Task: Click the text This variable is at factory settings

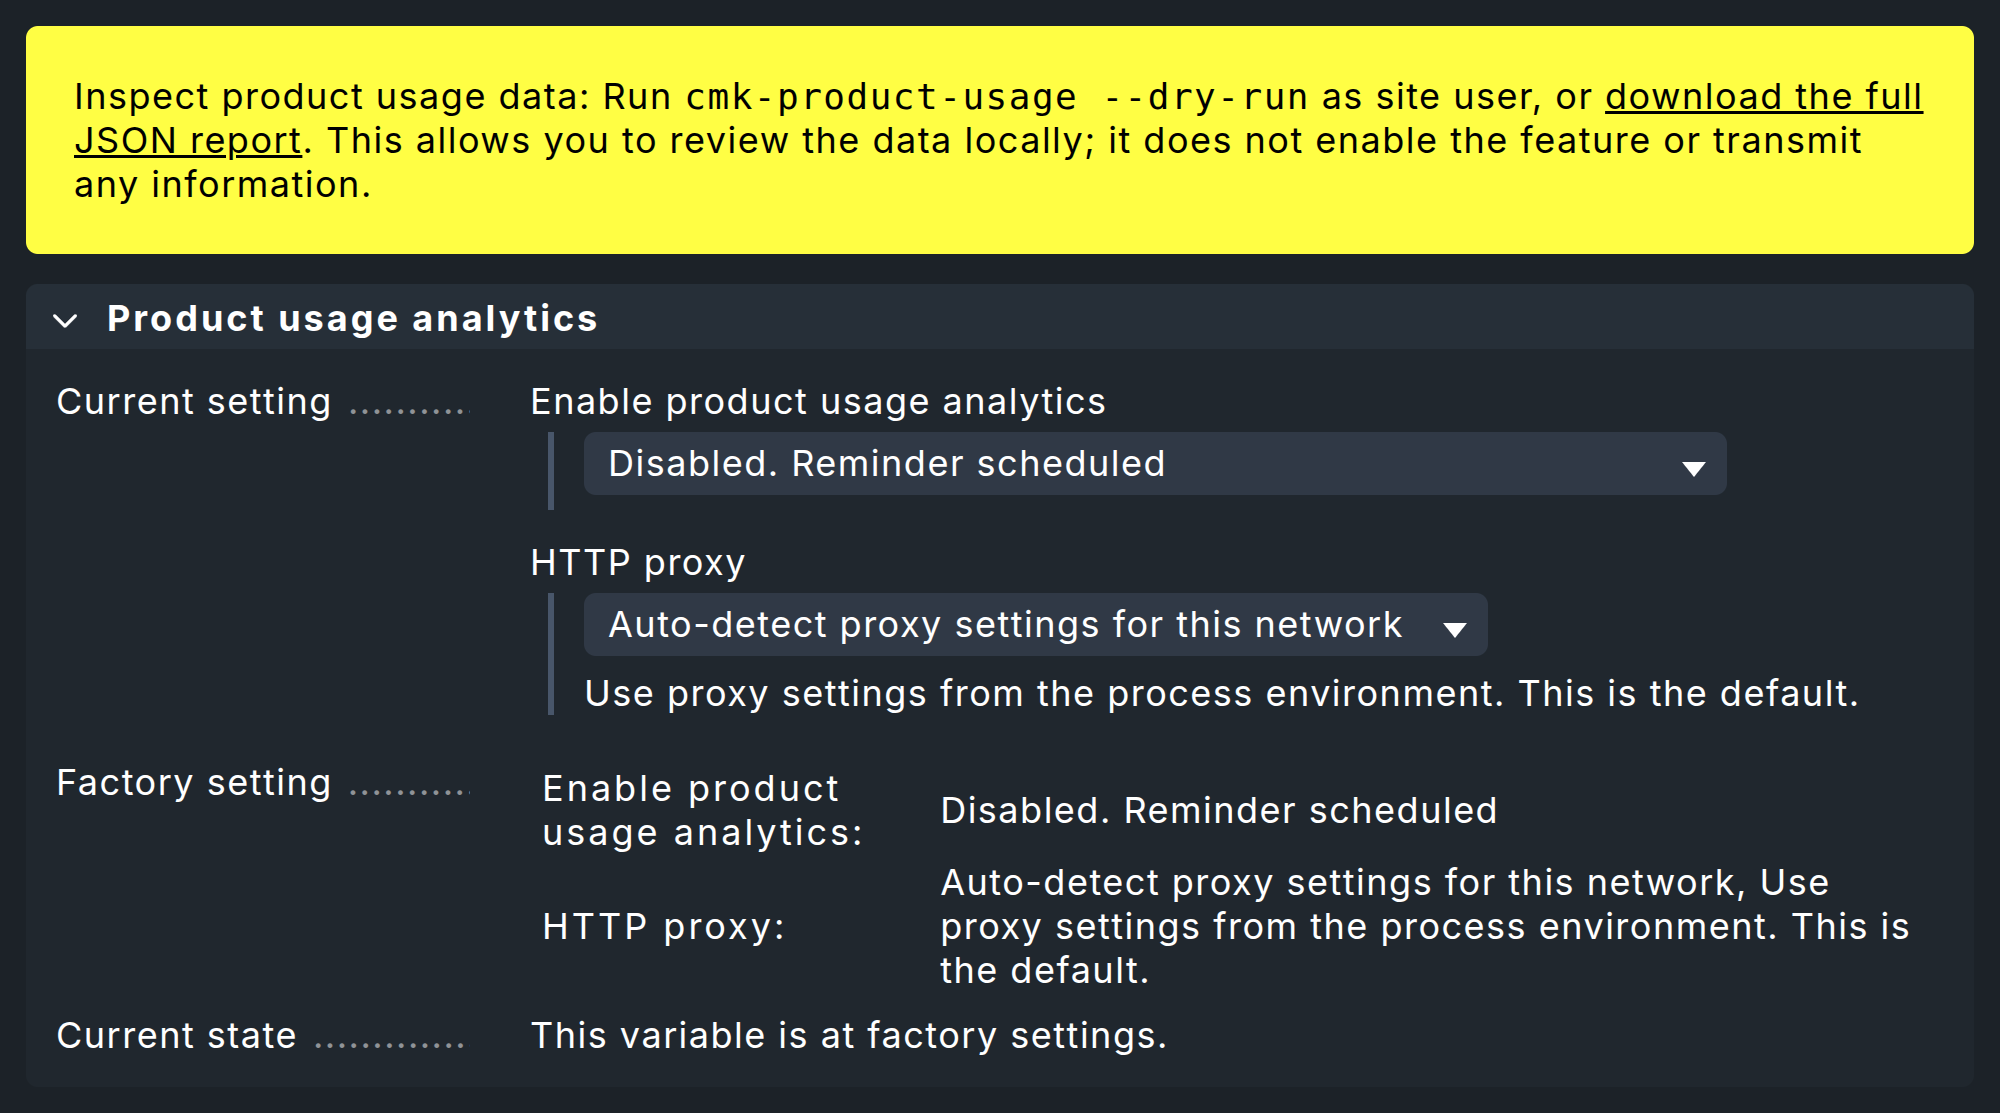Action: pos(848,1035)
